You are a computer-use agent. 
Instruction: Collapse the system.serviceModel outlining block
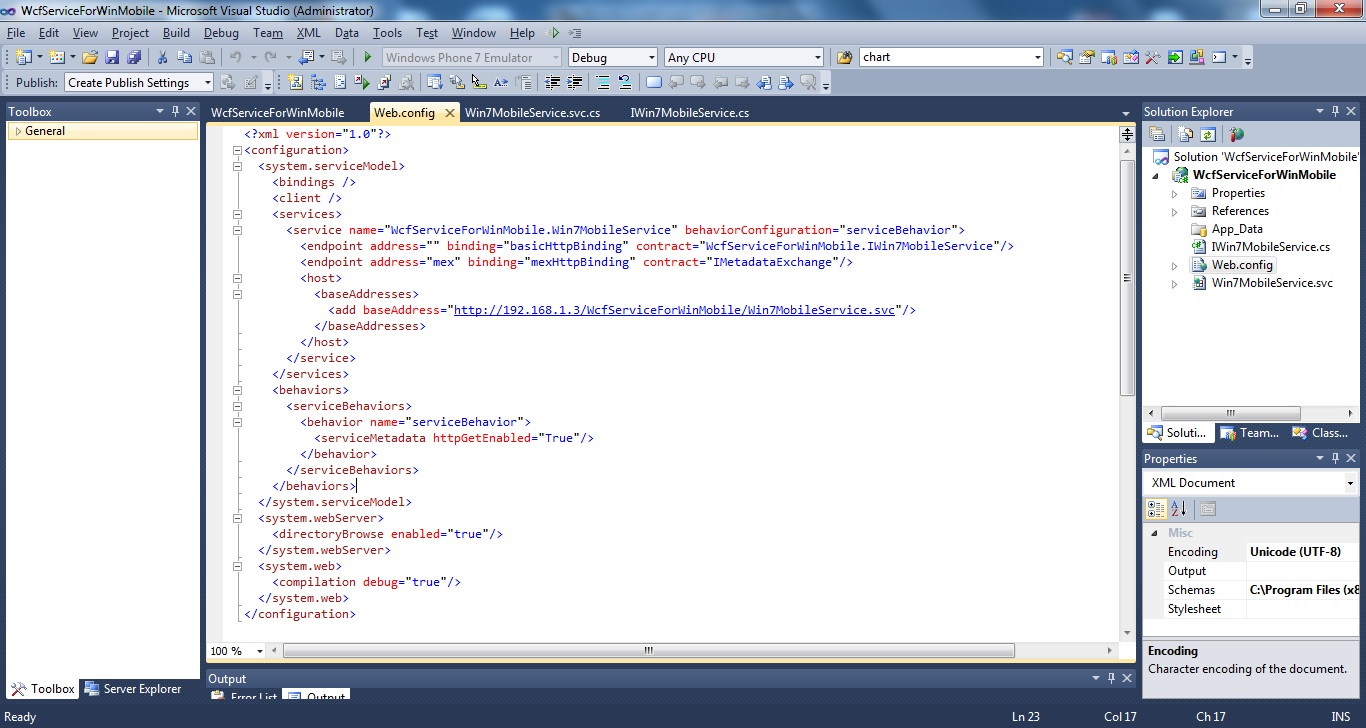pos(238,166)
